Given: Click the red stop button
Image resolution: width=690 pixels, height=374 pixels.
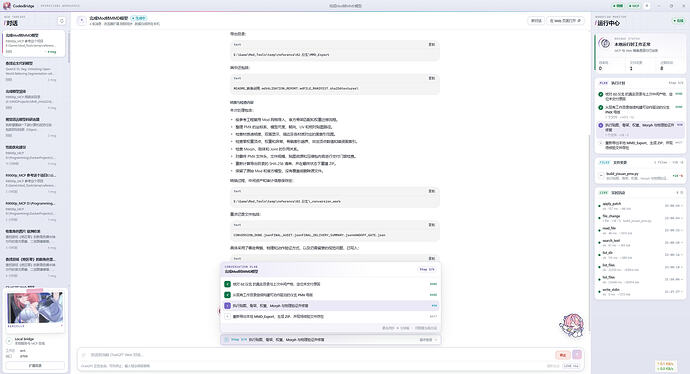Looking at the screenshot, I should click(562, 355).
